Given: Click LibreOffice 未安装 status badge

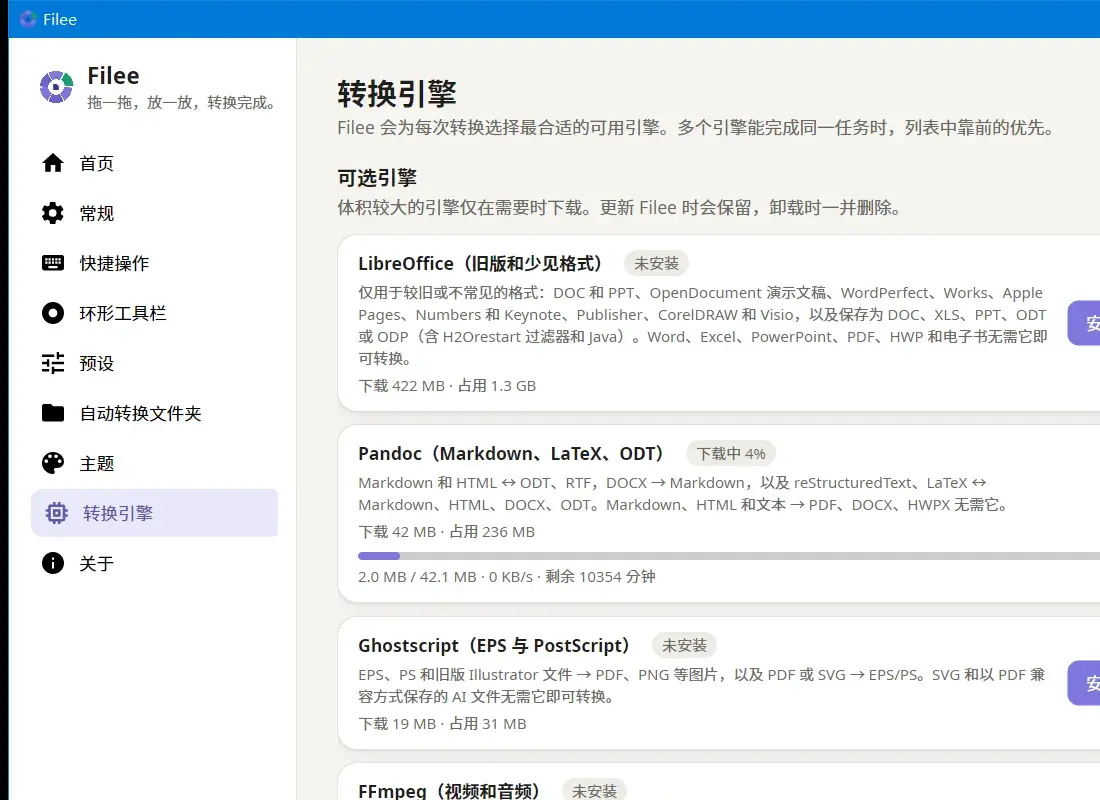Looking at the screenshot, I should click(657, 263).
